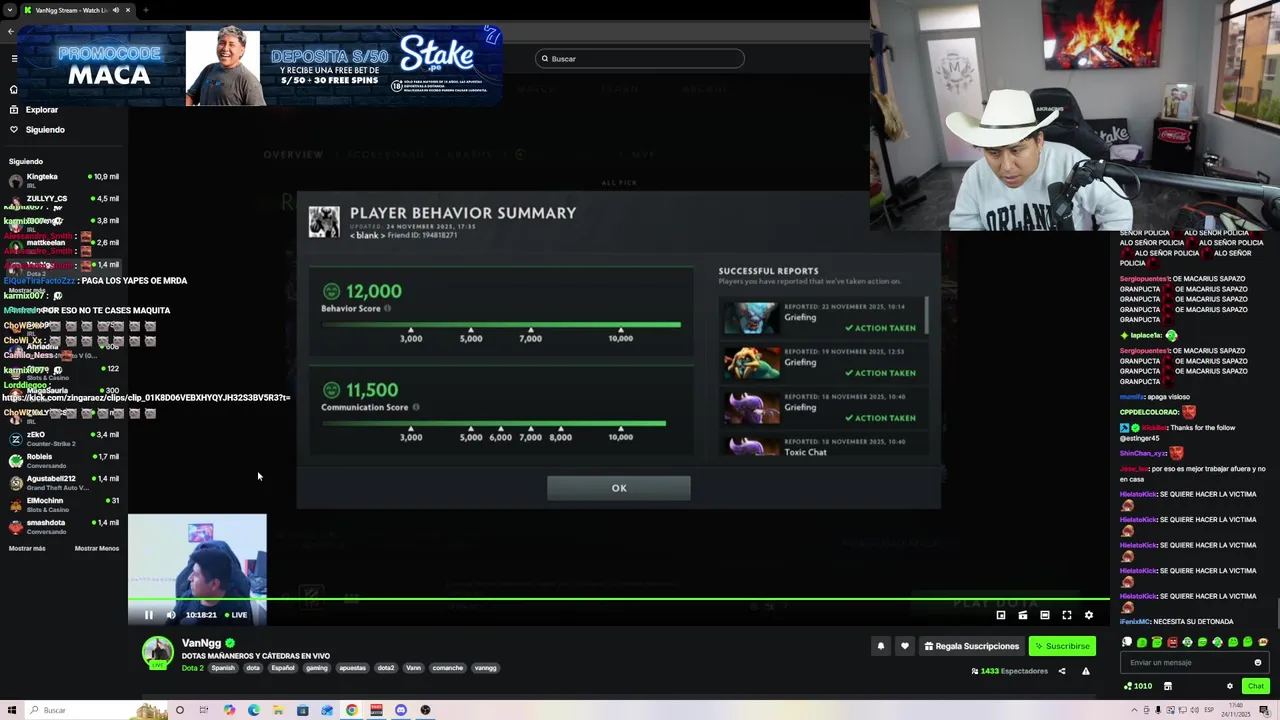
Task: Click the Kick search field Buscar
Action: tap(640, 58)
